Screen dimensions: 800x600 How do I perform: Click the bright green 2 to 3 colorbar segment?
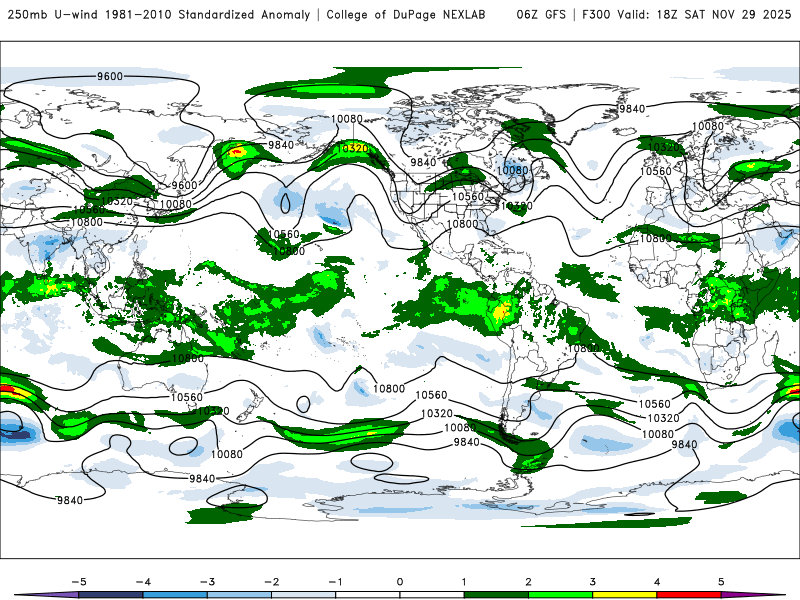click(x=561, y=595)
